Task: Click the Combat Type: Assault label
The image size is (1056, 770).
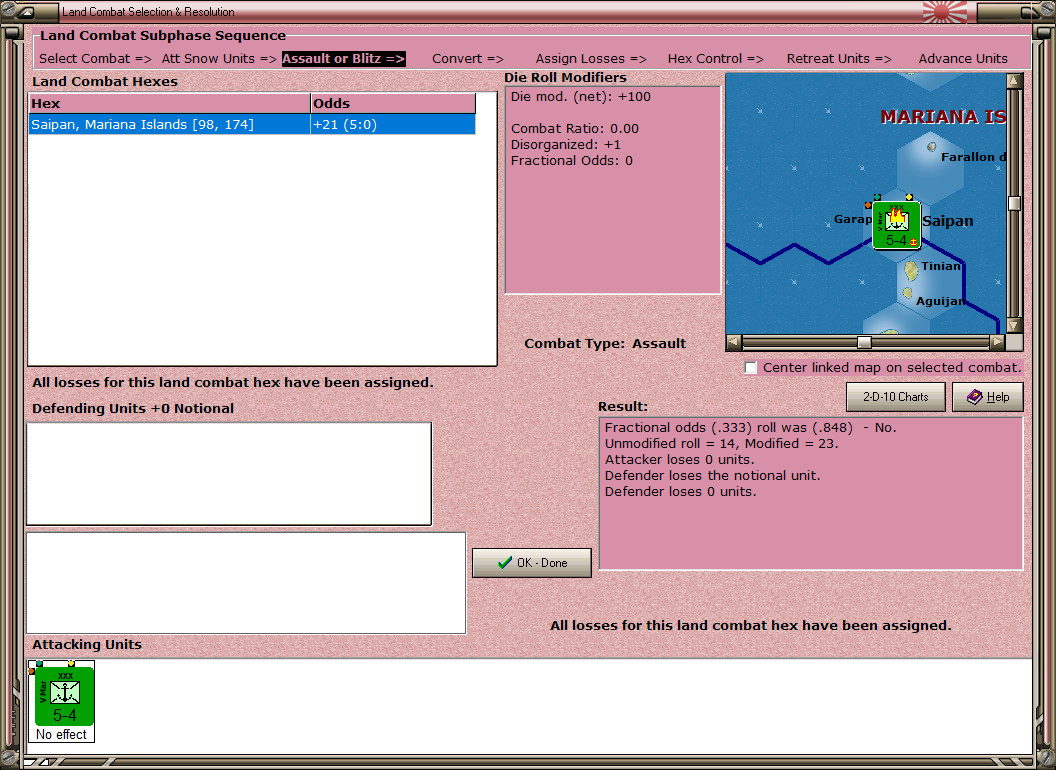Action: coord(605,344)
